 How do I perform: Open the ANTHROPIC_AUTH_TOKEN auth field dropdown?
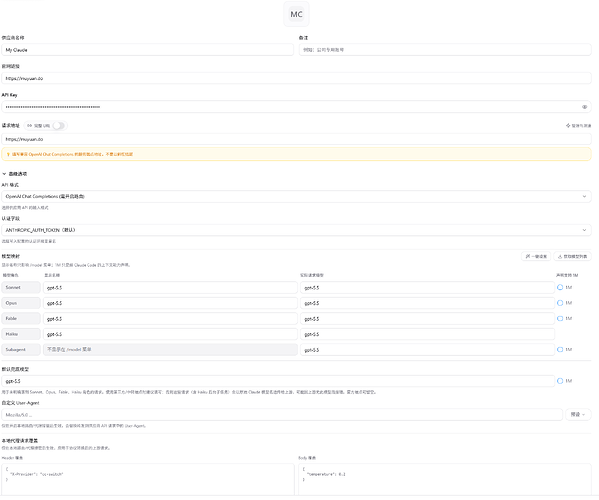tap(296, 230)
